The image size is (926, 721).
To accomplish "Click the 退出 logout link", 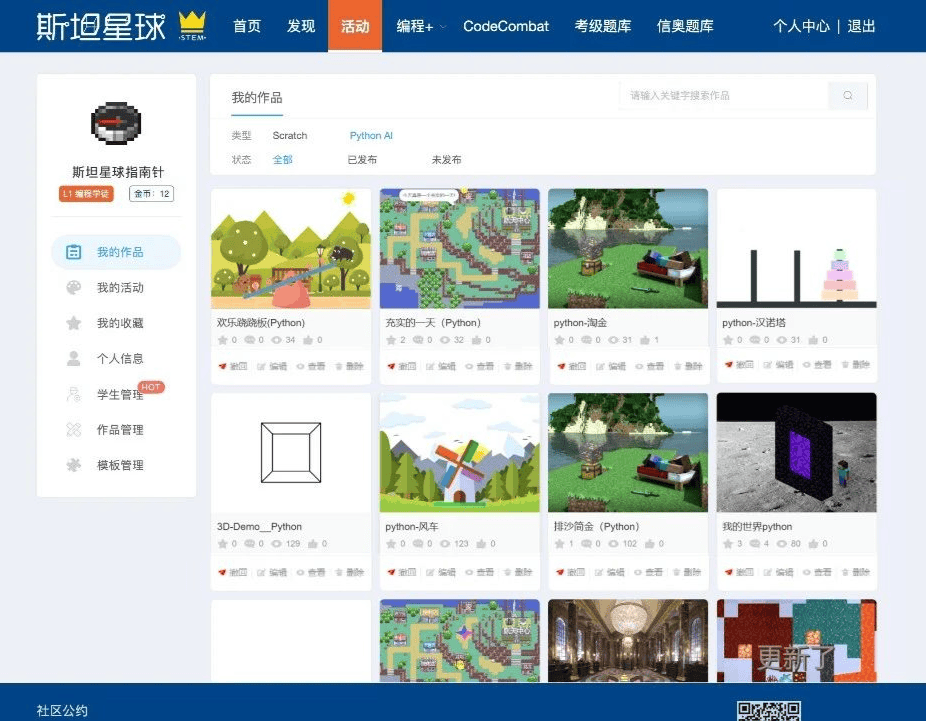I will click(x=861, y=26).
